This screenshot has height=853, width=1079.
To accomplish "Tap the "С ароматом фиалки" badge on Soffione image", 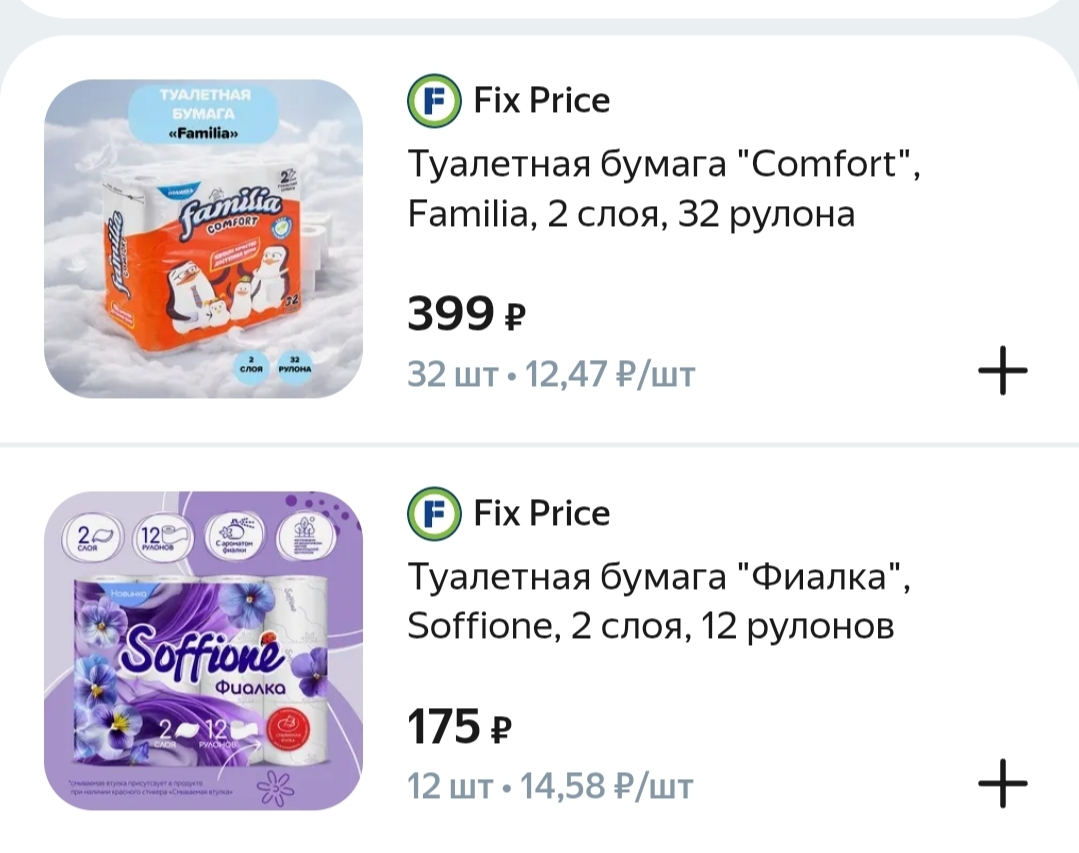I will tap(231, 536).
